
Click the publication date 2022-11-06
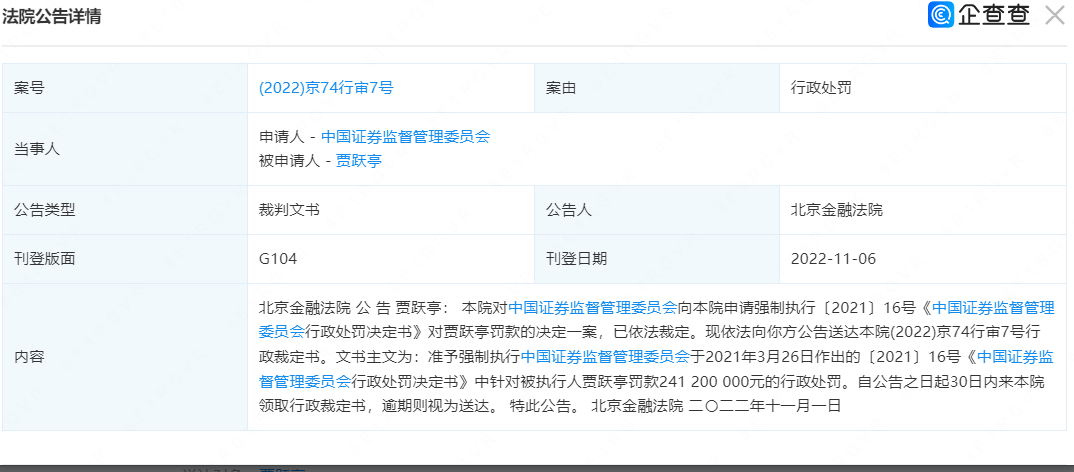[x=833, y=259]
